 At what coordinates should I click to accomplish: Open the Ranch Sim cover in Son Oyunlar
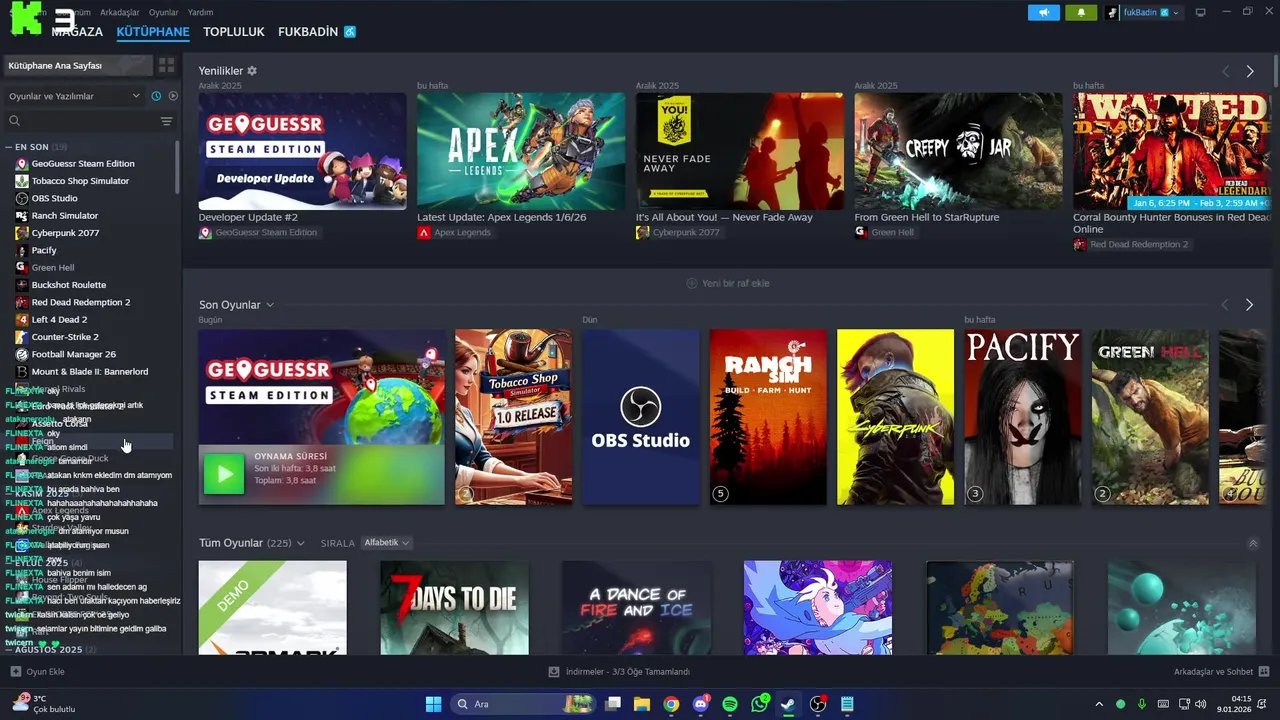(768, 417)
